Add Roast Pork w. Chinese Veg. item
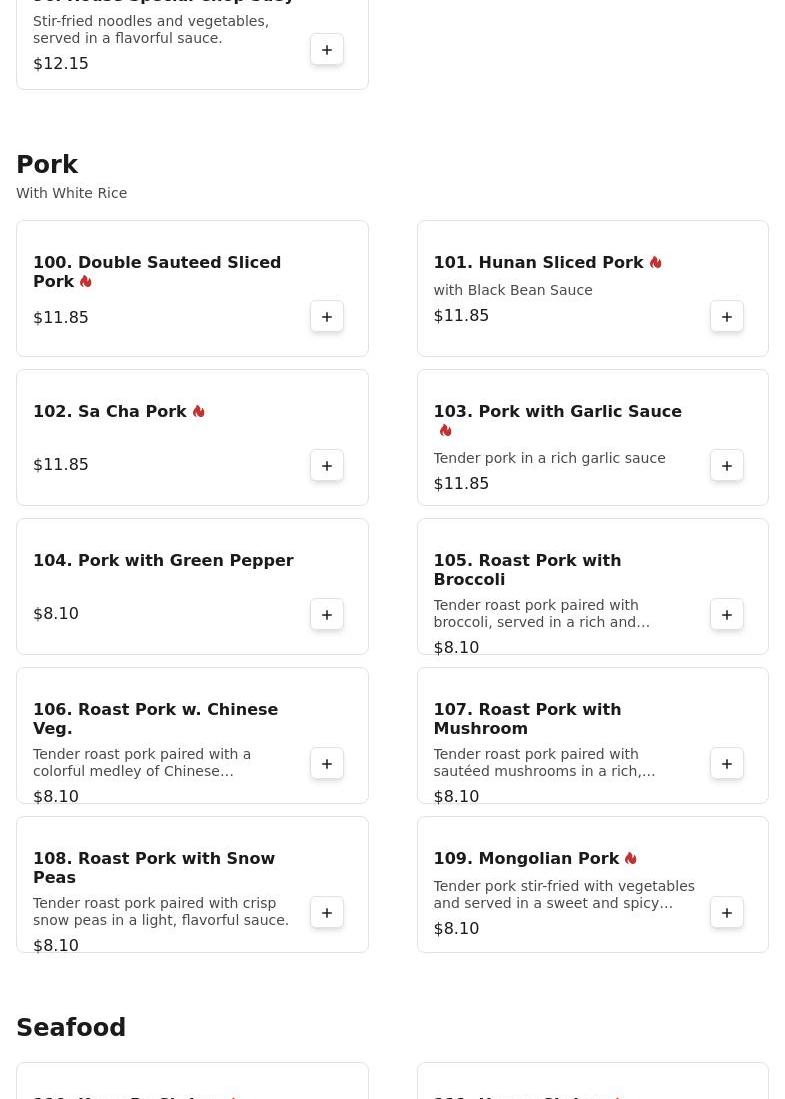The width and height of the screenshot is (785, 1099). tap(327, 764)
